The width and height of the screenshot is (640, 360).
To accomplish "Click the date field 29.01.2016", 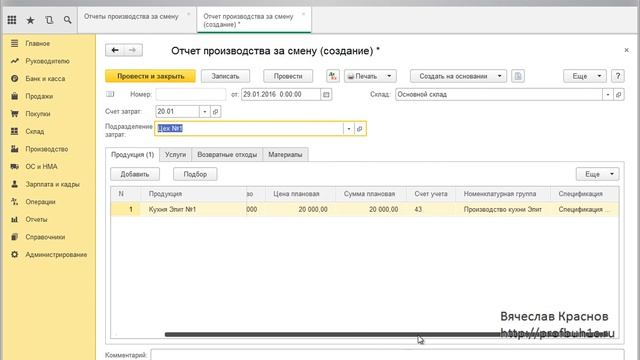I will point(281,95).
